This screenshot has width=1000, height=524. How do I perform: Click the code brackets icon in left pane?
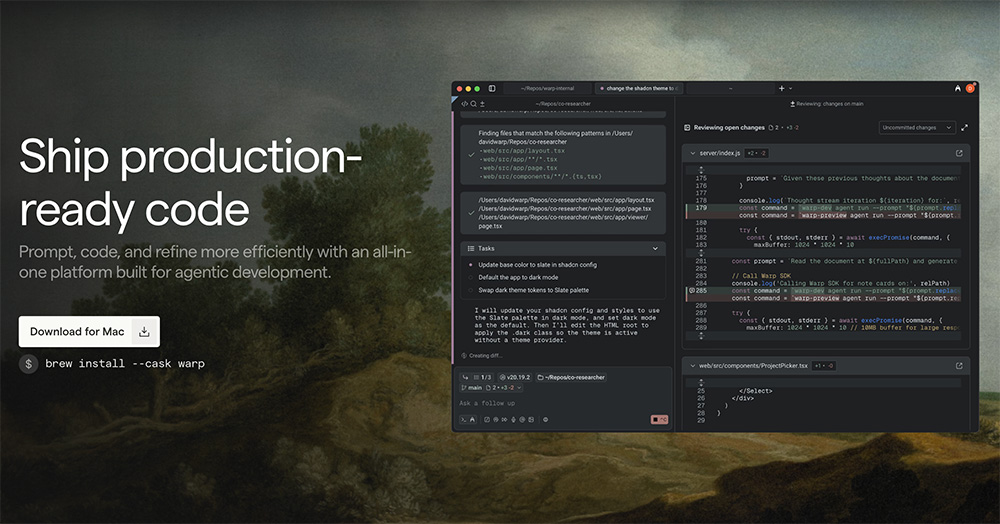[464, 104]
